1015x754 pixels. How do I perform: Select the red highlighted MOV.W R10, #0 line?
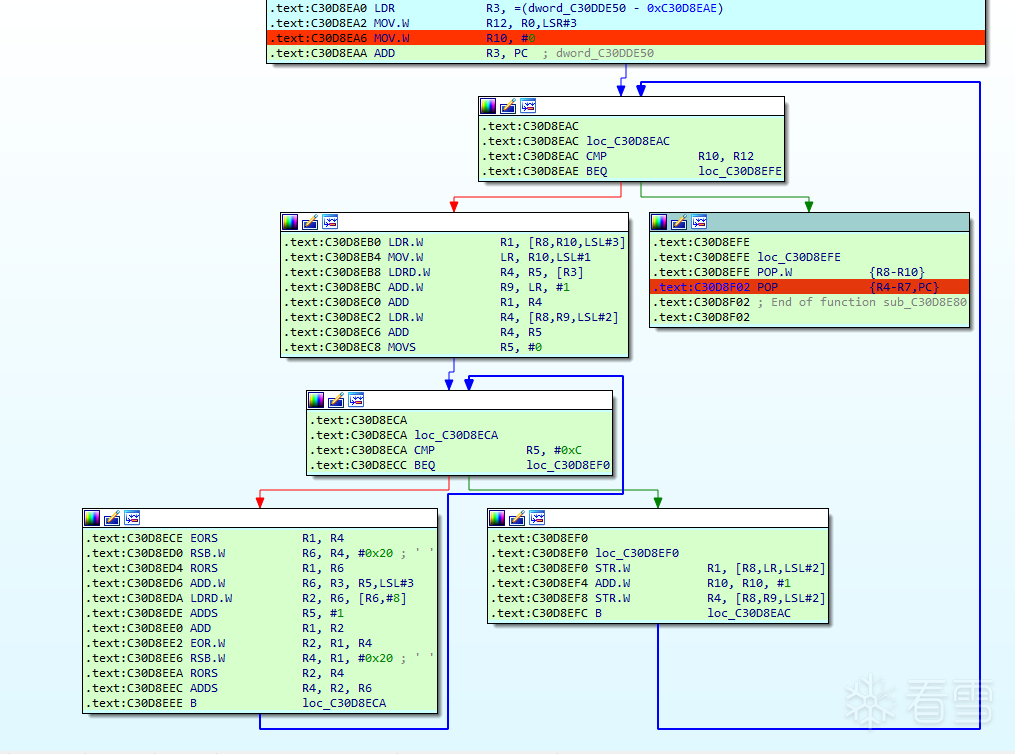click(626, 38)
